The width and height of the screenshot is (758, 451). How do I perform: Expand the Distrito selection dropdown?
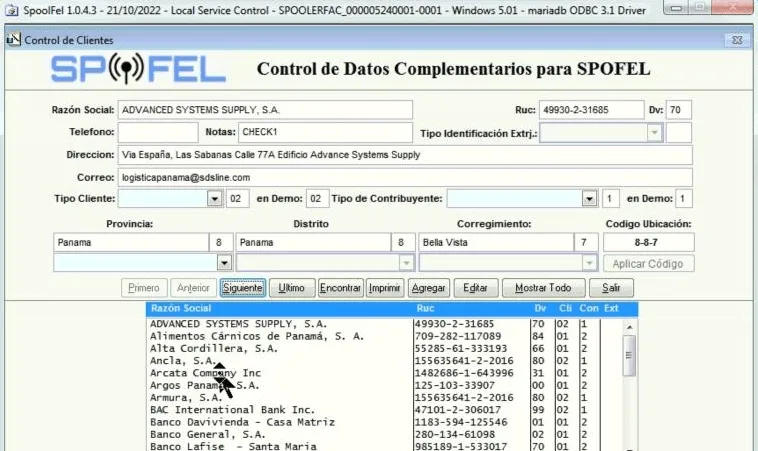click(407, 263)
